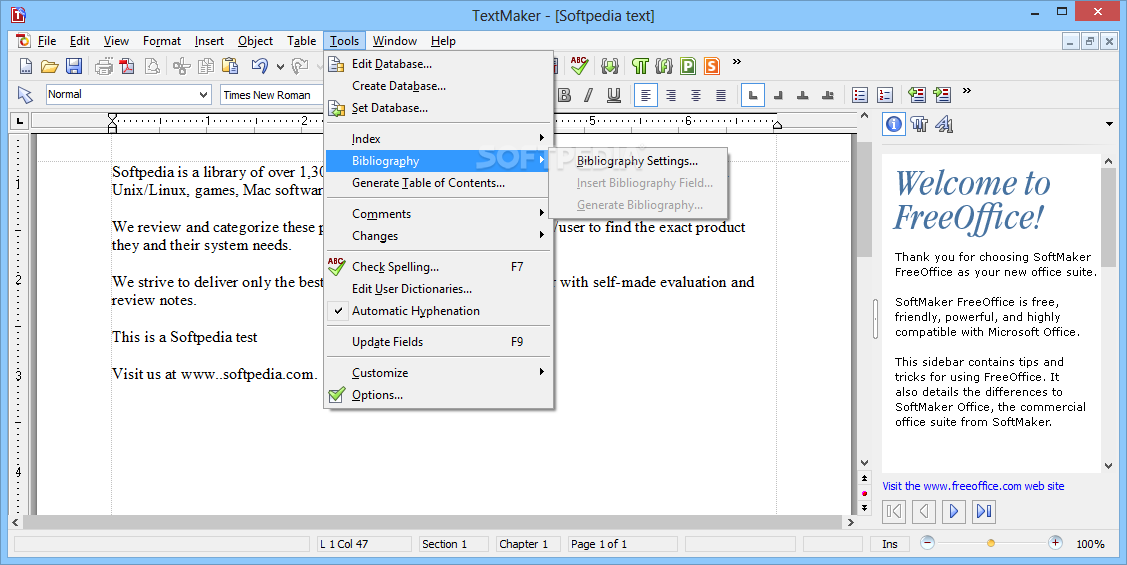The height and width of the screenshot is (565, 1127).
Task: Select Update Fields menu entry
Action: (x=439, y=341)
